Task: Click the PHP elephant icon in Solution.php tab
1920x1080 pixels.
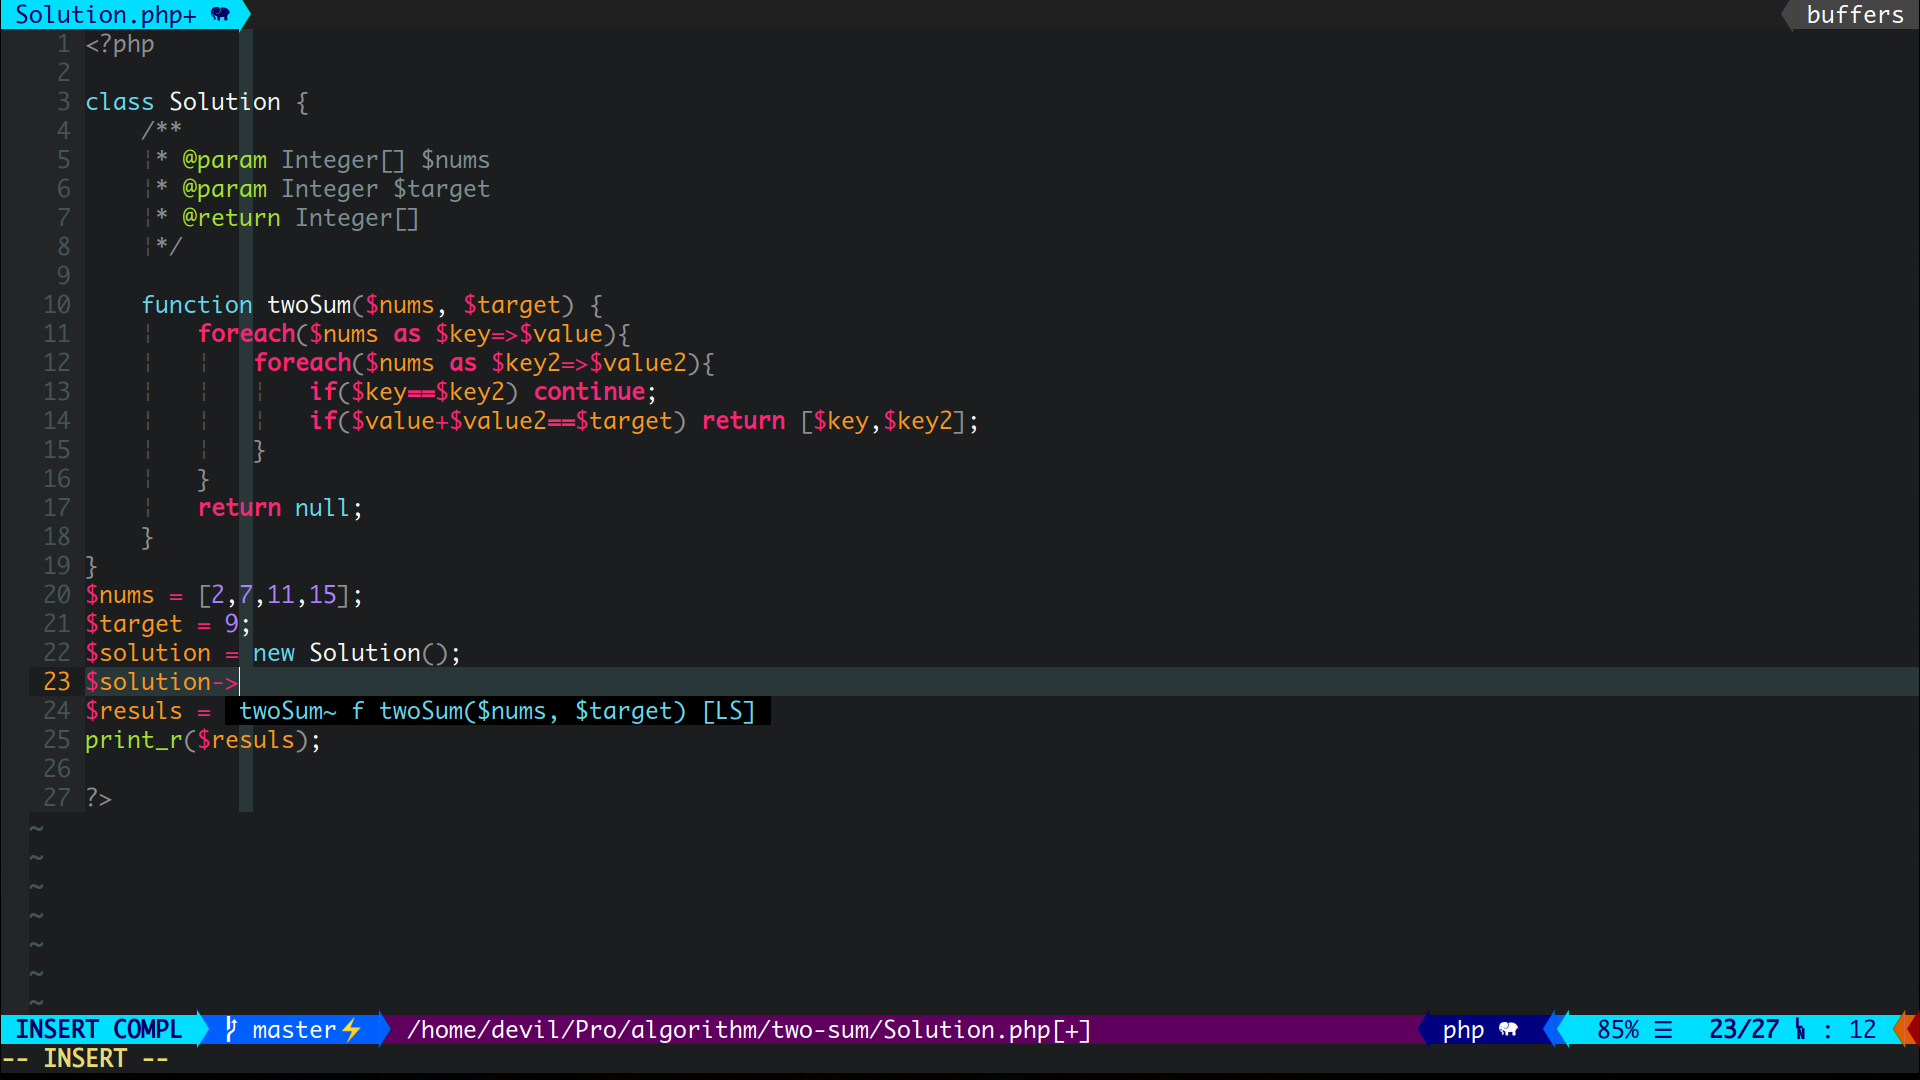Action: click(x=221, y=14)
